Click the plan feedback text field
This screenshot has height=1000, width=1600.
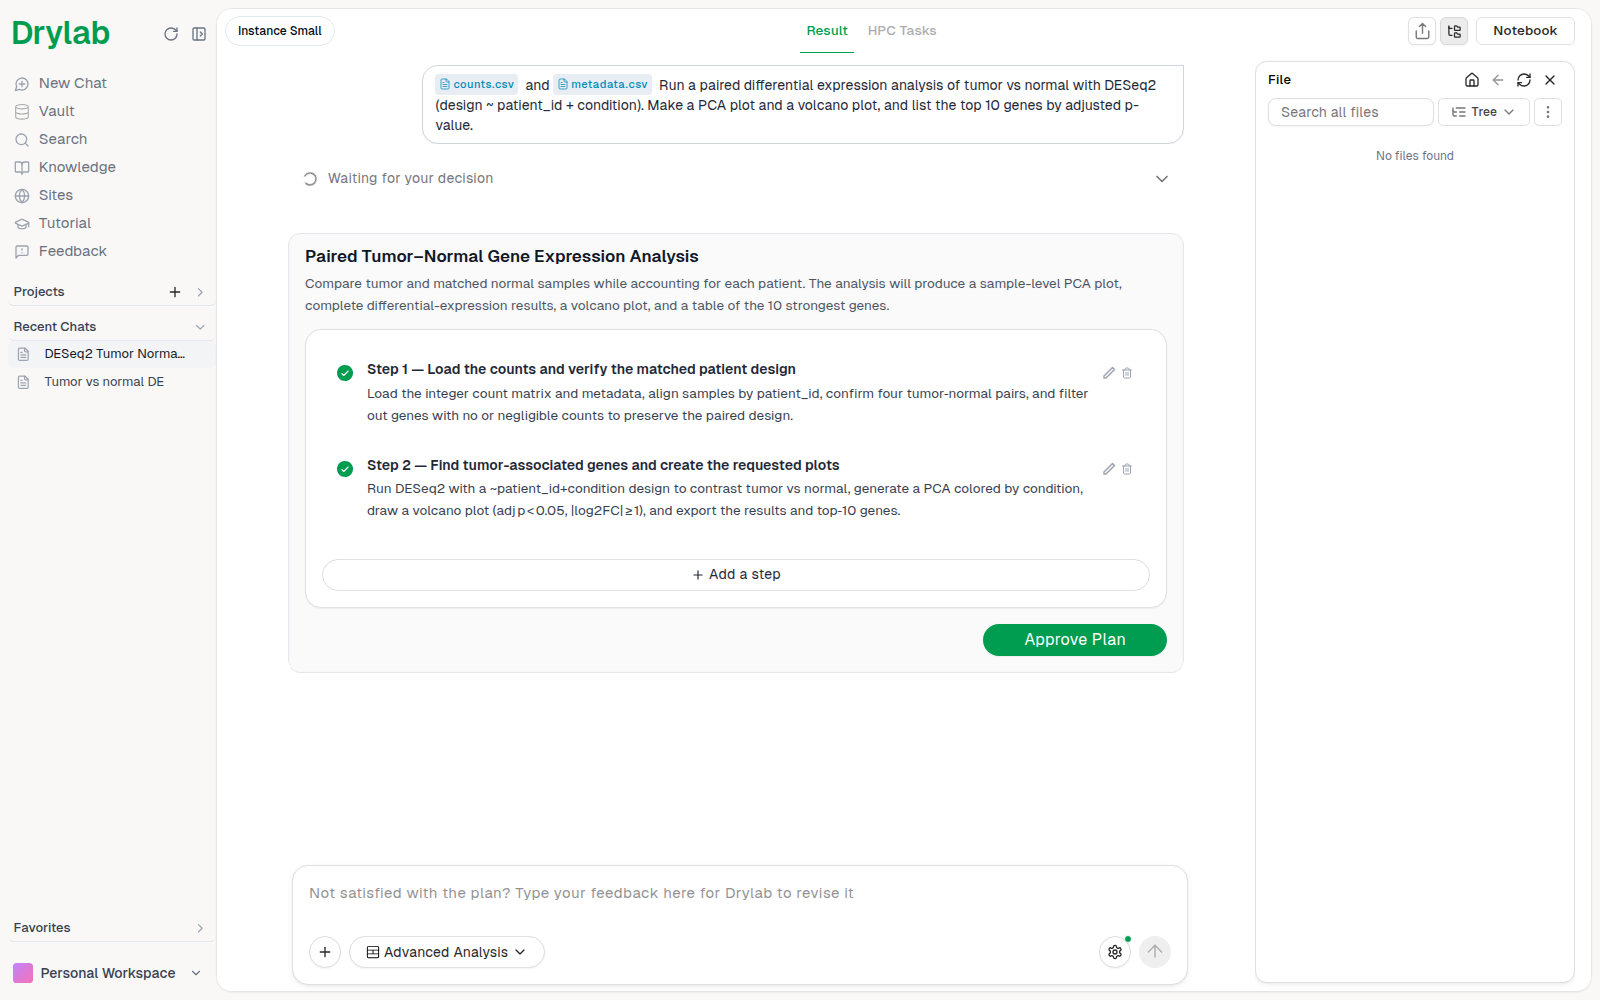coord(740,894)
